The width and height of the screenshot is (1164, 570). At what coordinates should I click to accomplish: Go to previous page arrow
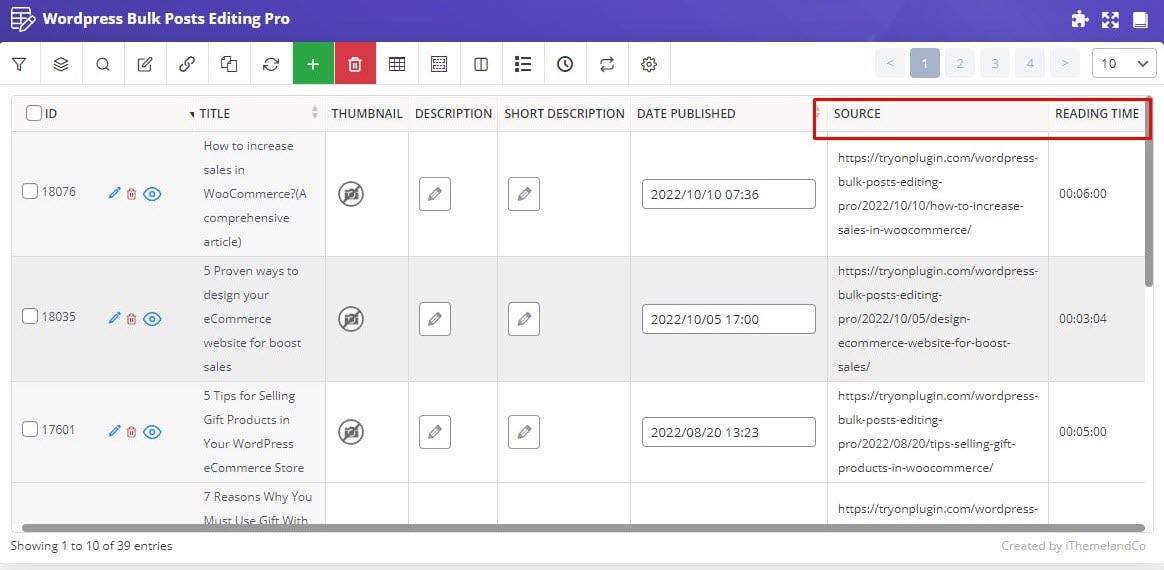point(890,64)
